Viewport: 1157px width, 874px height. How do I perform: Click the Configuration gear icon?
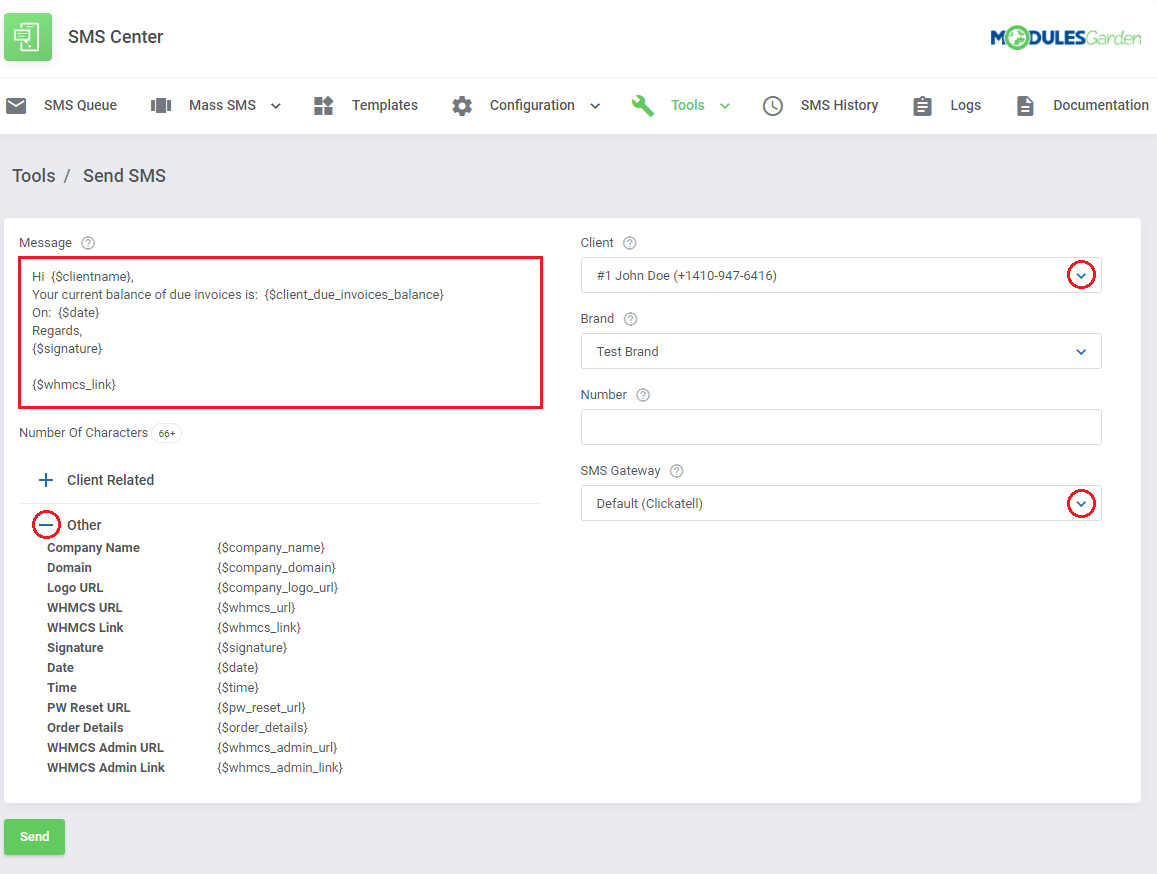pos(462,106)
